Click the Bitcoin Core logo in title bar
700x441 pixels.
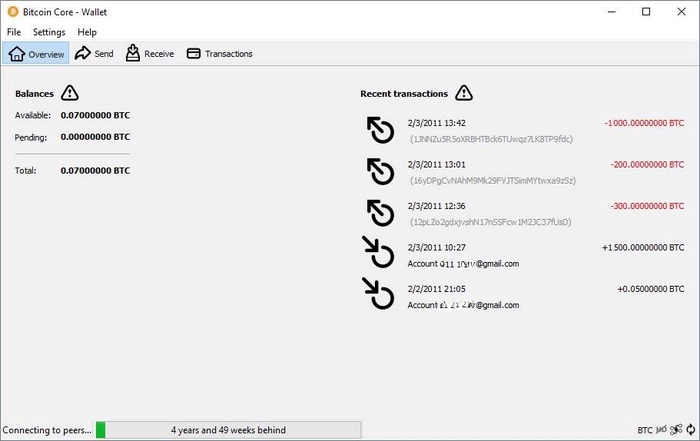(12, 11)
